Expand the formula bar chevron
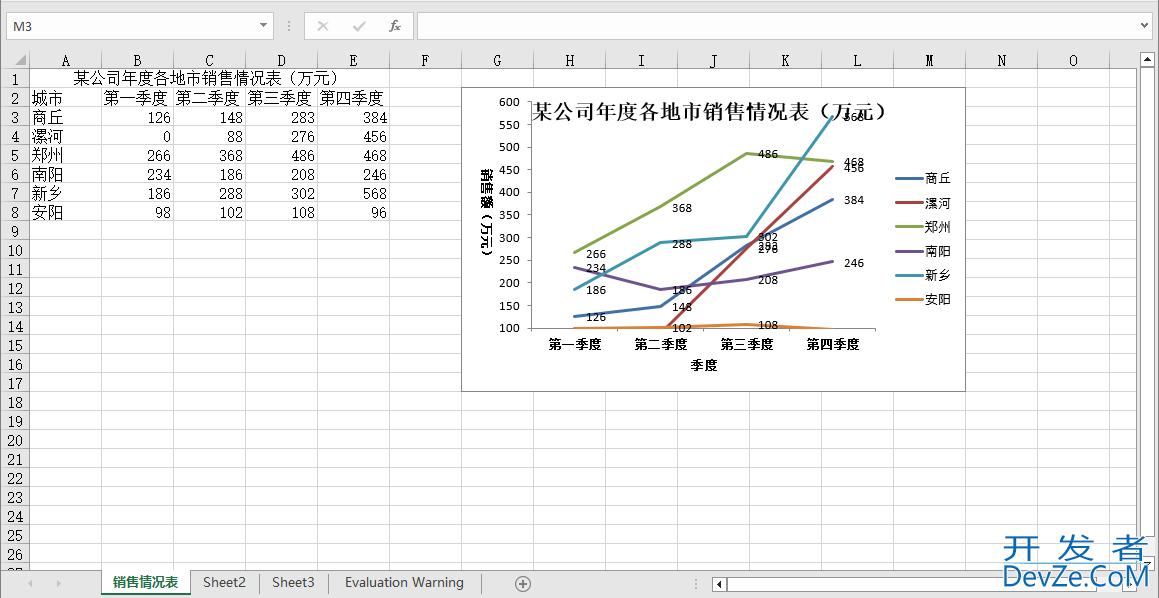This screenshot has width=1159, height=598. click(1144, 26)
